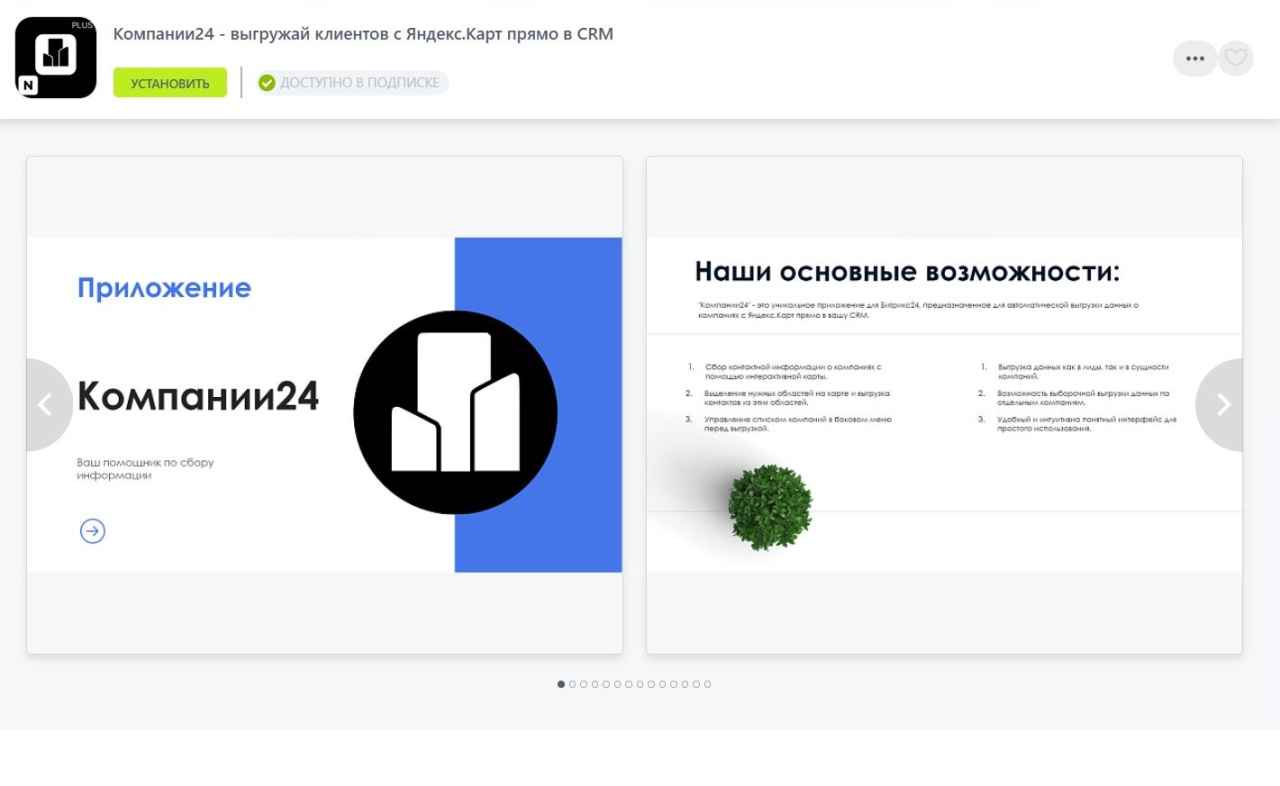The image size is (1280, 786).
Task: Go to next slide with right arrow
Action: tap(1221, 405)
